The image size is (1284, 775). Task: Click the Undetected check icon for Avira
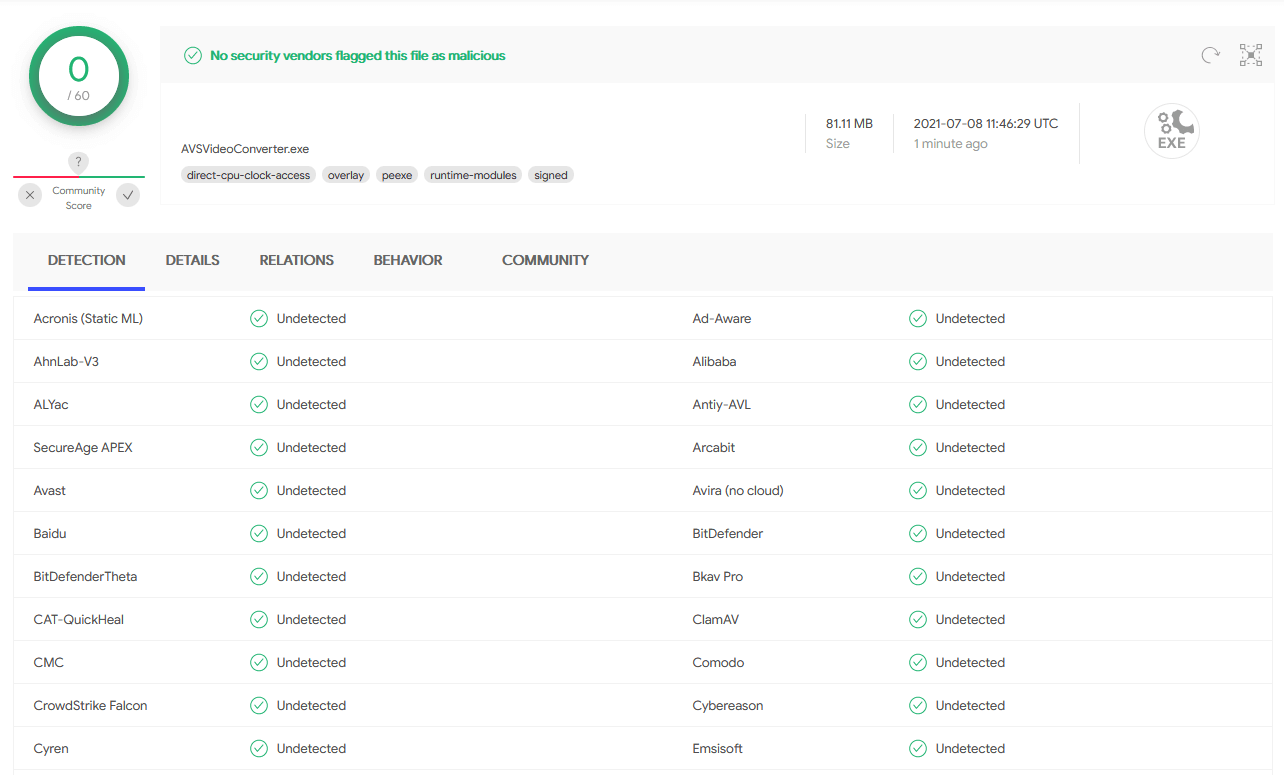pyautogui.click(x=918, y=491)
